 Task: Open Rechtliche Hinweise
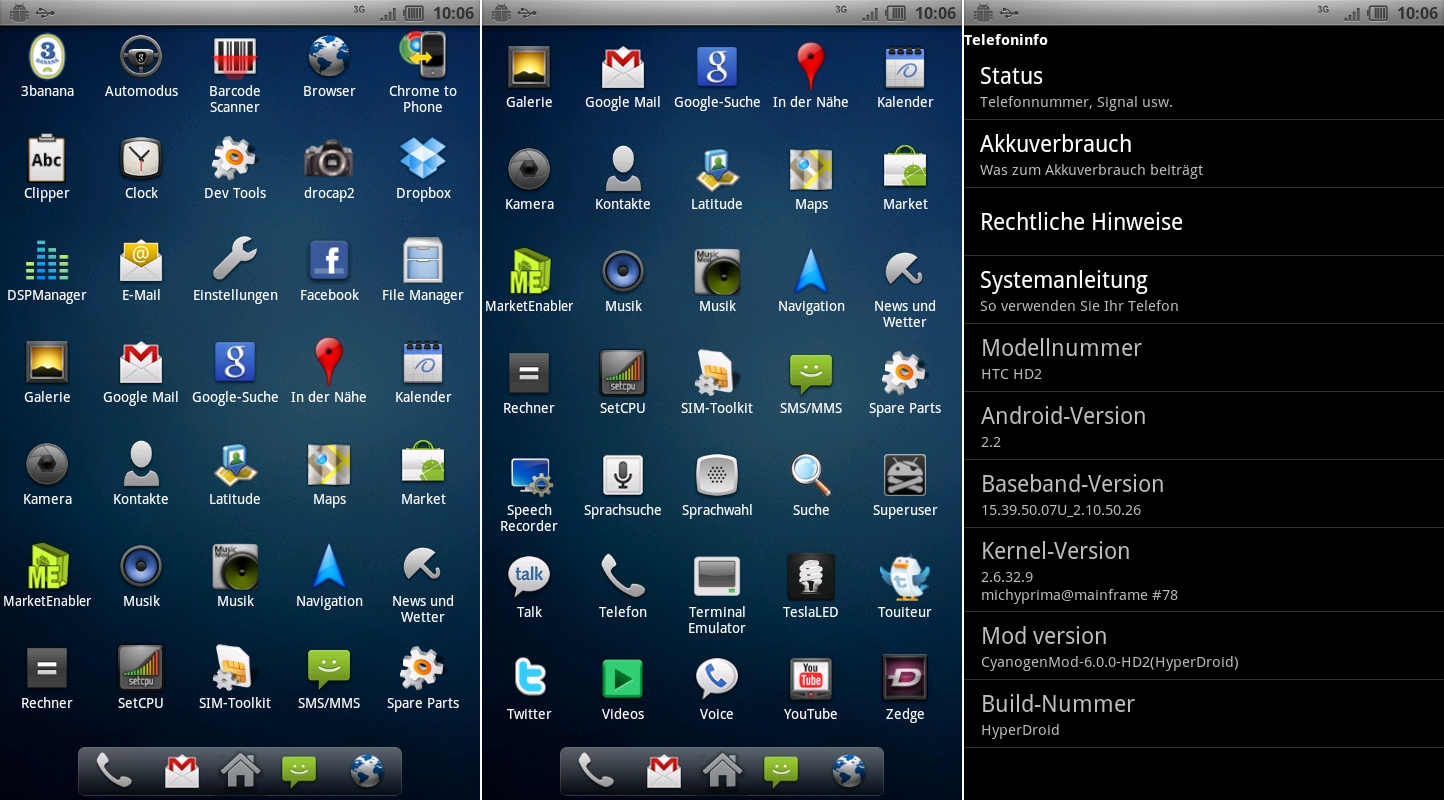(1204, 222)
